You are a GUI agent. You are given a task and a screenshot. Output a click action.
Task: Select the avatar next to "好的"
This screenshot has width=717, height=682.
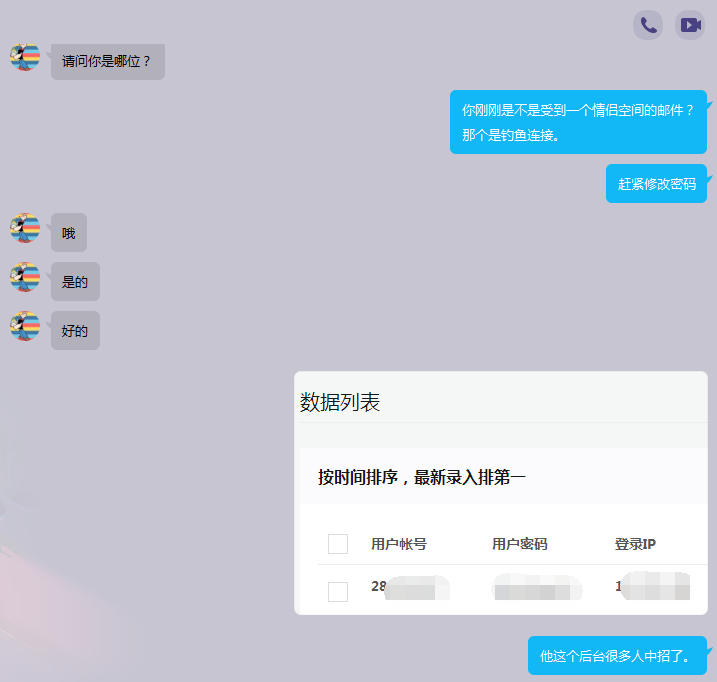25,326
